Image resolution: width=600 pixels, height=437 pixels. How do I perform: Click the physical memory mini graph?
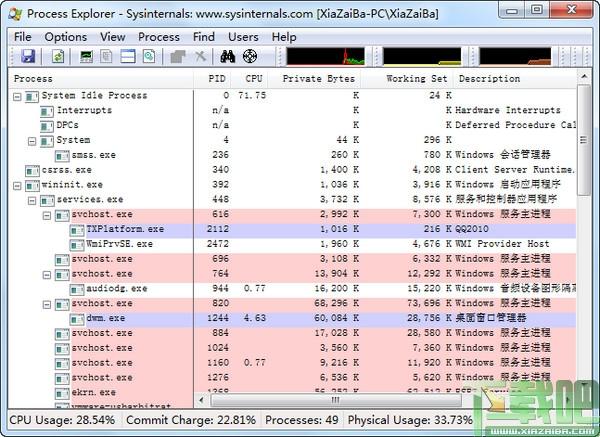[x=515, y=56]
